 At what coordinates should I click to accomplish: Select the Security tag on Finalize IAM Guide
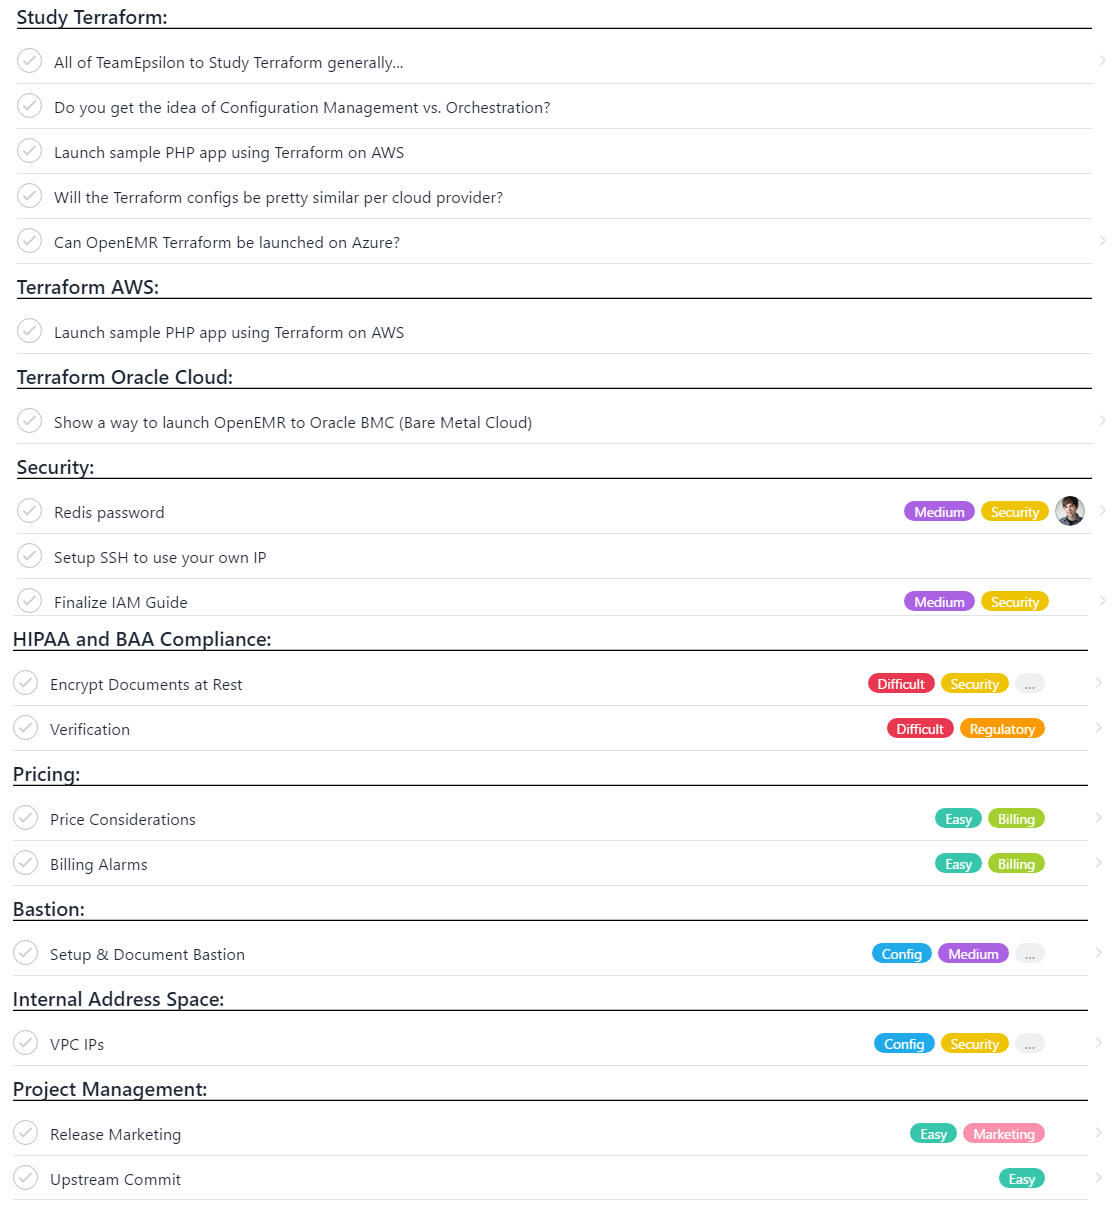click(x=1014, y=601)
